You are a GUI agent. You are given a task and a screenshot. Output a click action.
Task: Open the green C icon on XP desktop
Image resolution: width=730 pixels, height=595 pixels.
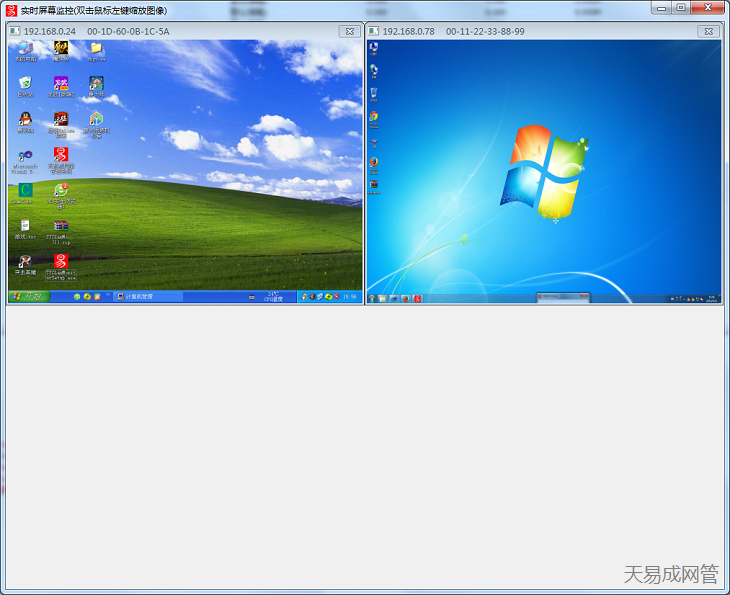tap(25, 190)
